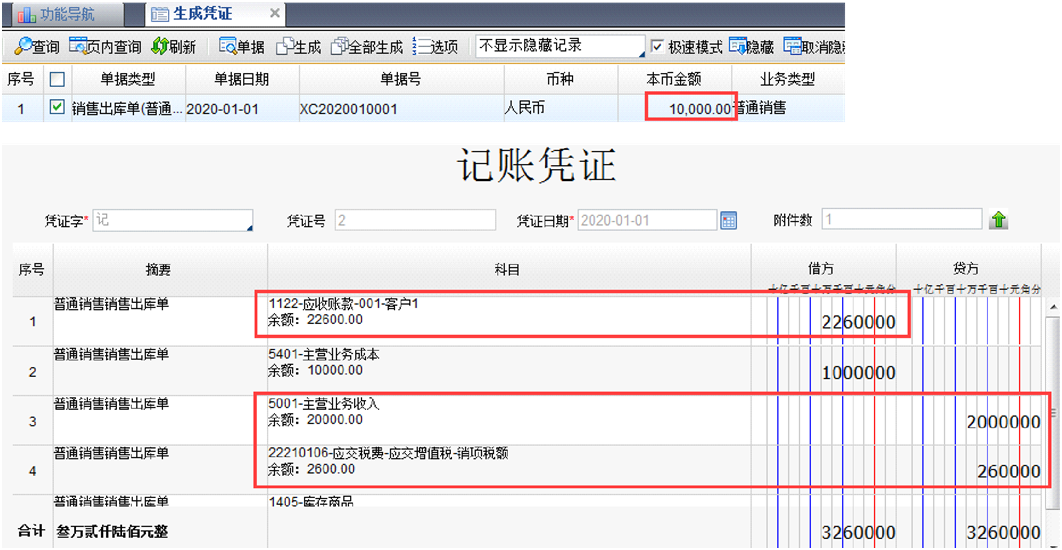Open the calendar picker icon
Image resolution: width=1062 pixels, height=550 pixels.
729,221
